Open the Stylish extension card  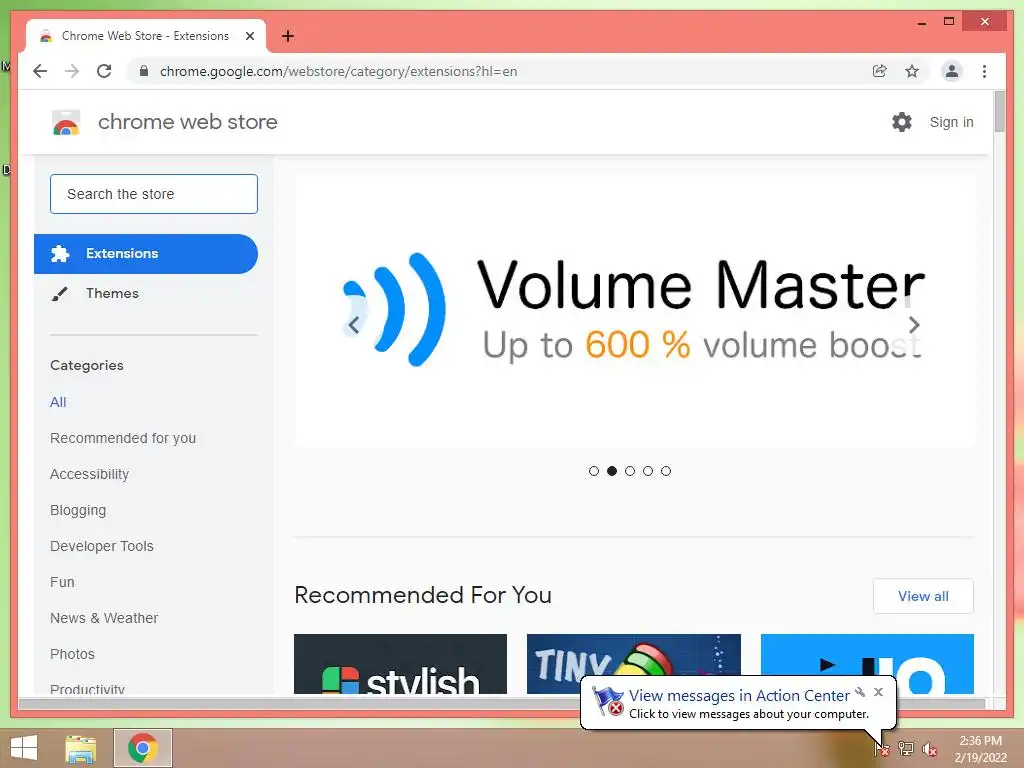(x=400, y=664)
